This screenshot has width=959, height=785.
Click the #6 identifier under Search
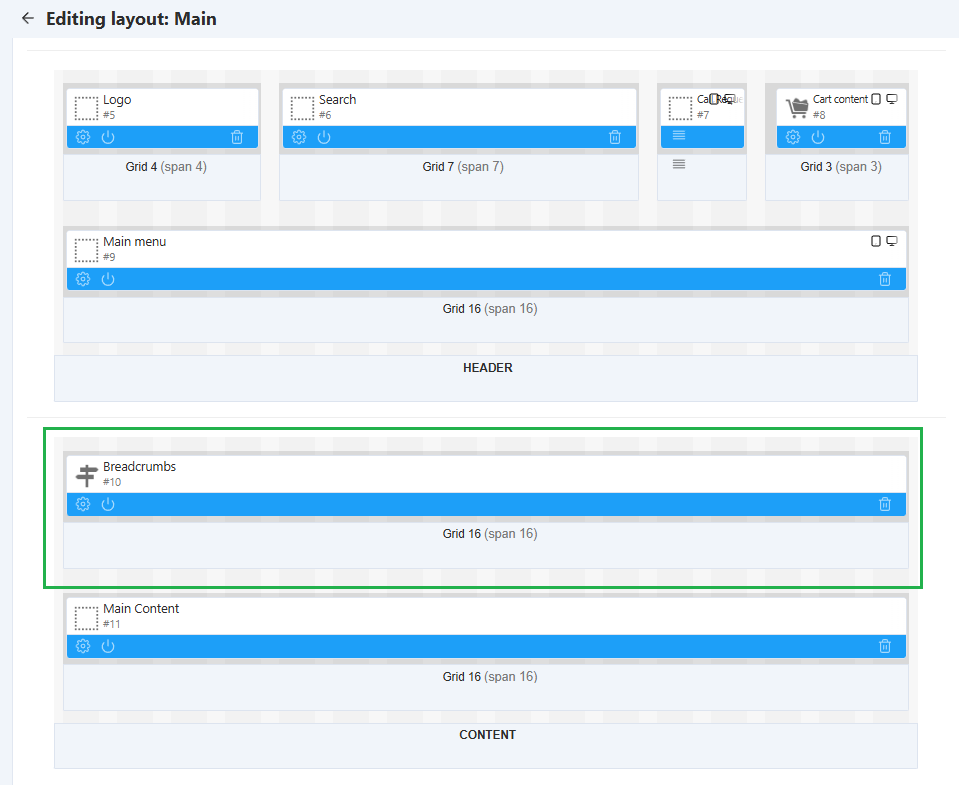pyautogui.click(x=325, y=114)
